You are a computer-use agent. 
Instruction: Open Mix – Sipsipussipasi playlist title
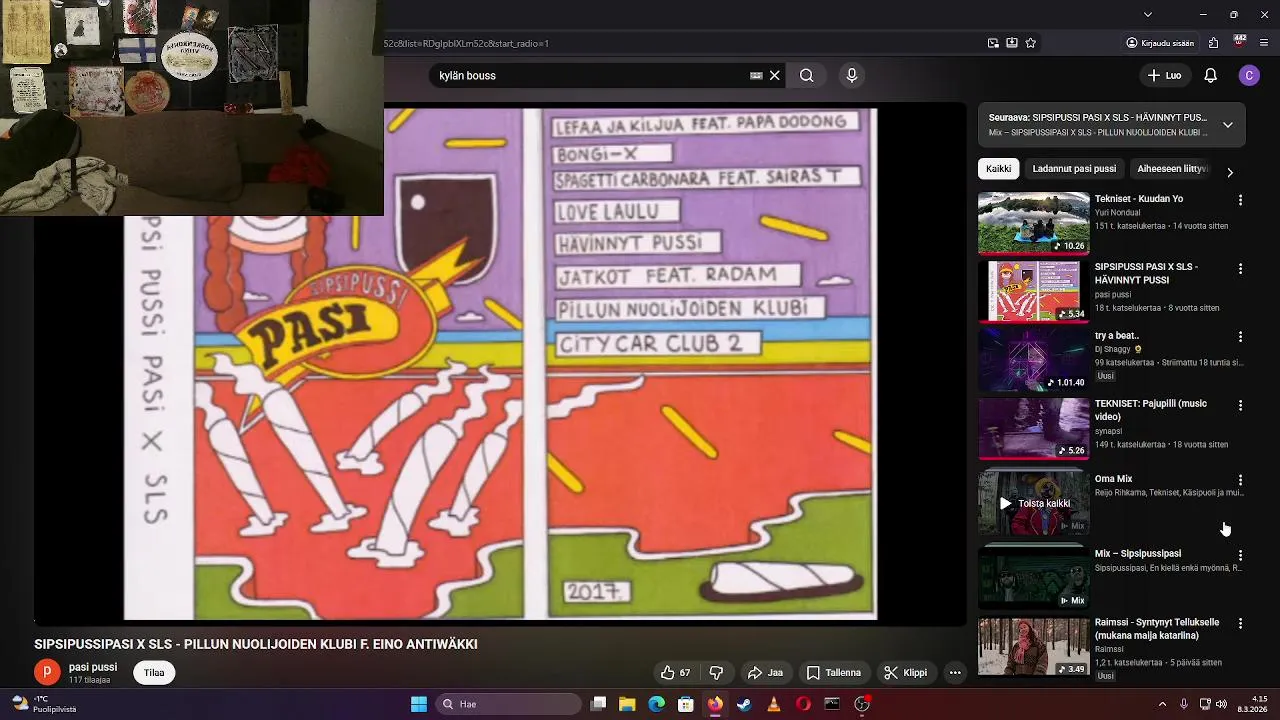(1138, 553)
